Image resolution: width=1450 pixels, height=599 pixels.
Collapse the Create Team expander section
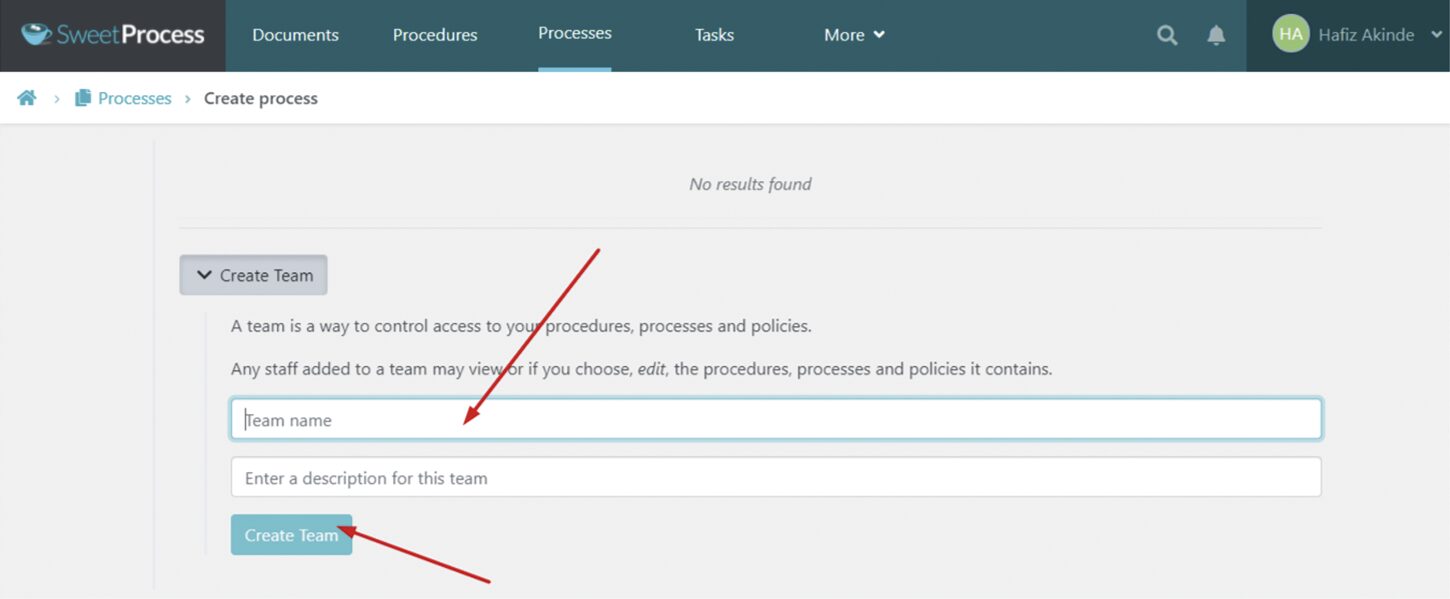[253, 275]
